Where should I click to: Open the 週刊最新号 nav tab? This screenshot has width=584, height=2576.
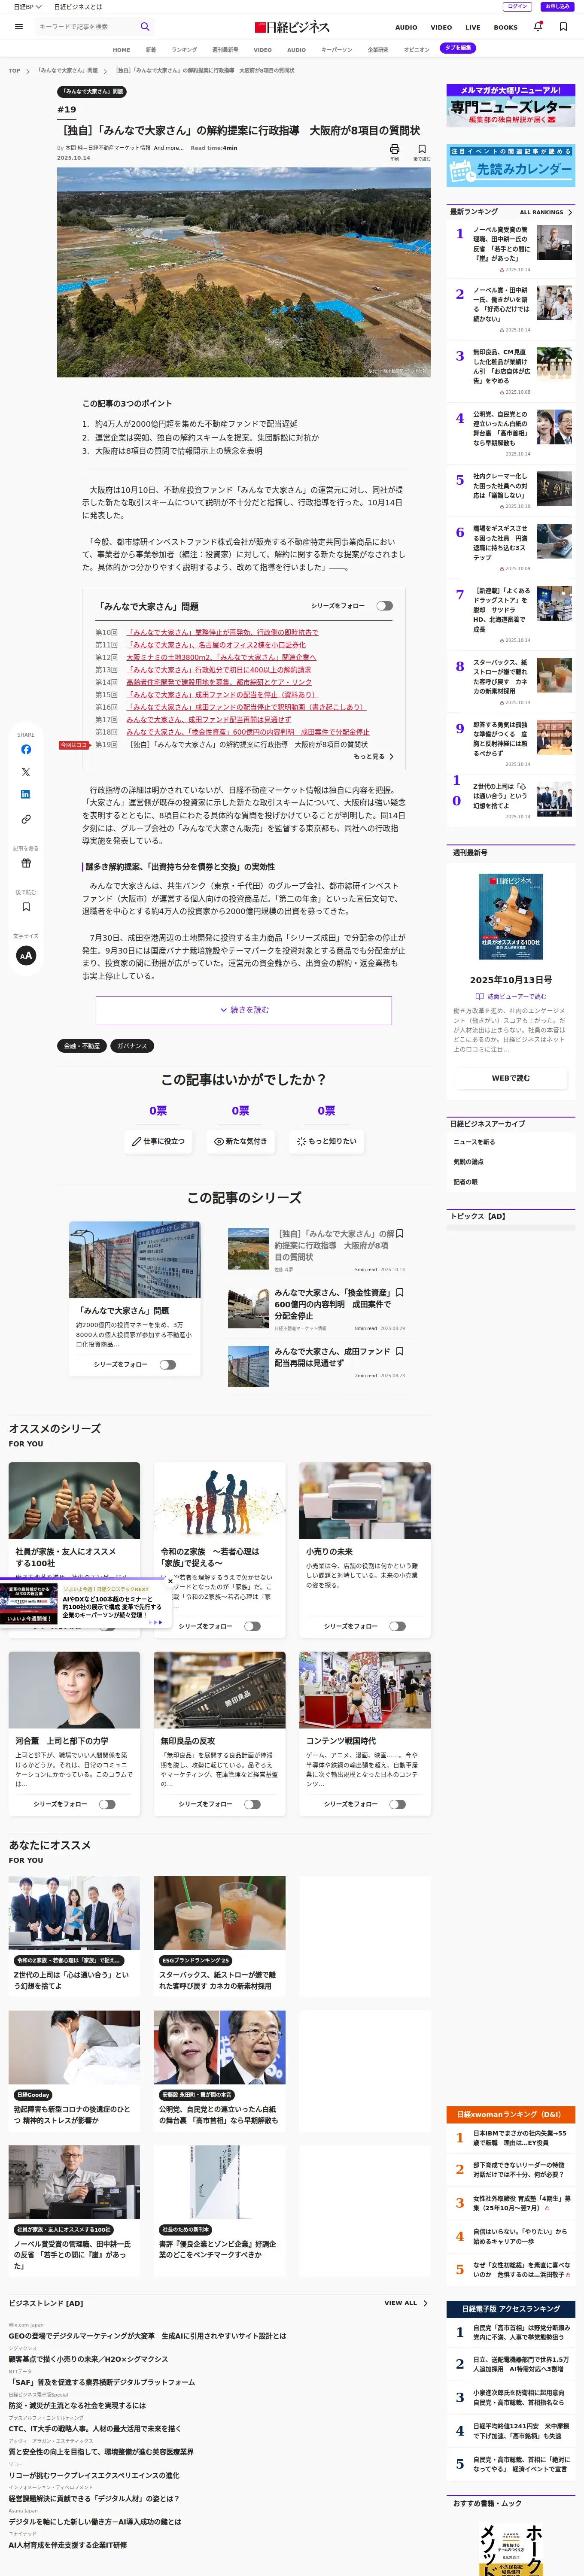point(225,50)
